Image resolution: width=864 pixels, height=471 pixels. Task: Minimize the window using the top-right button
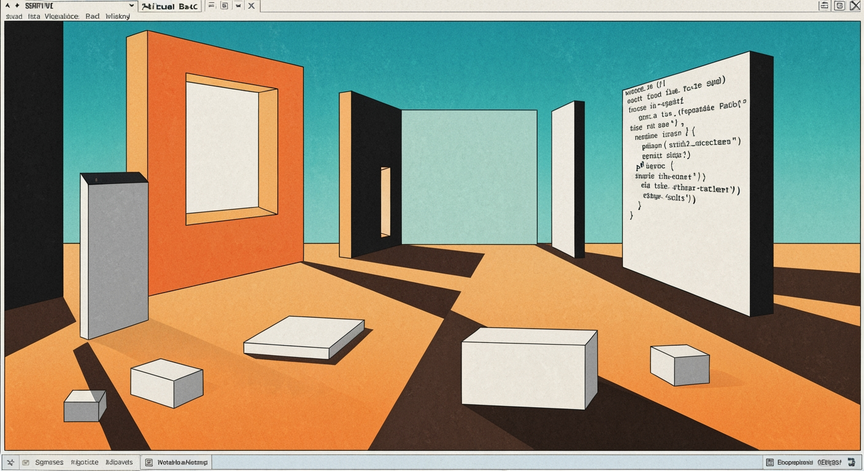824,6
